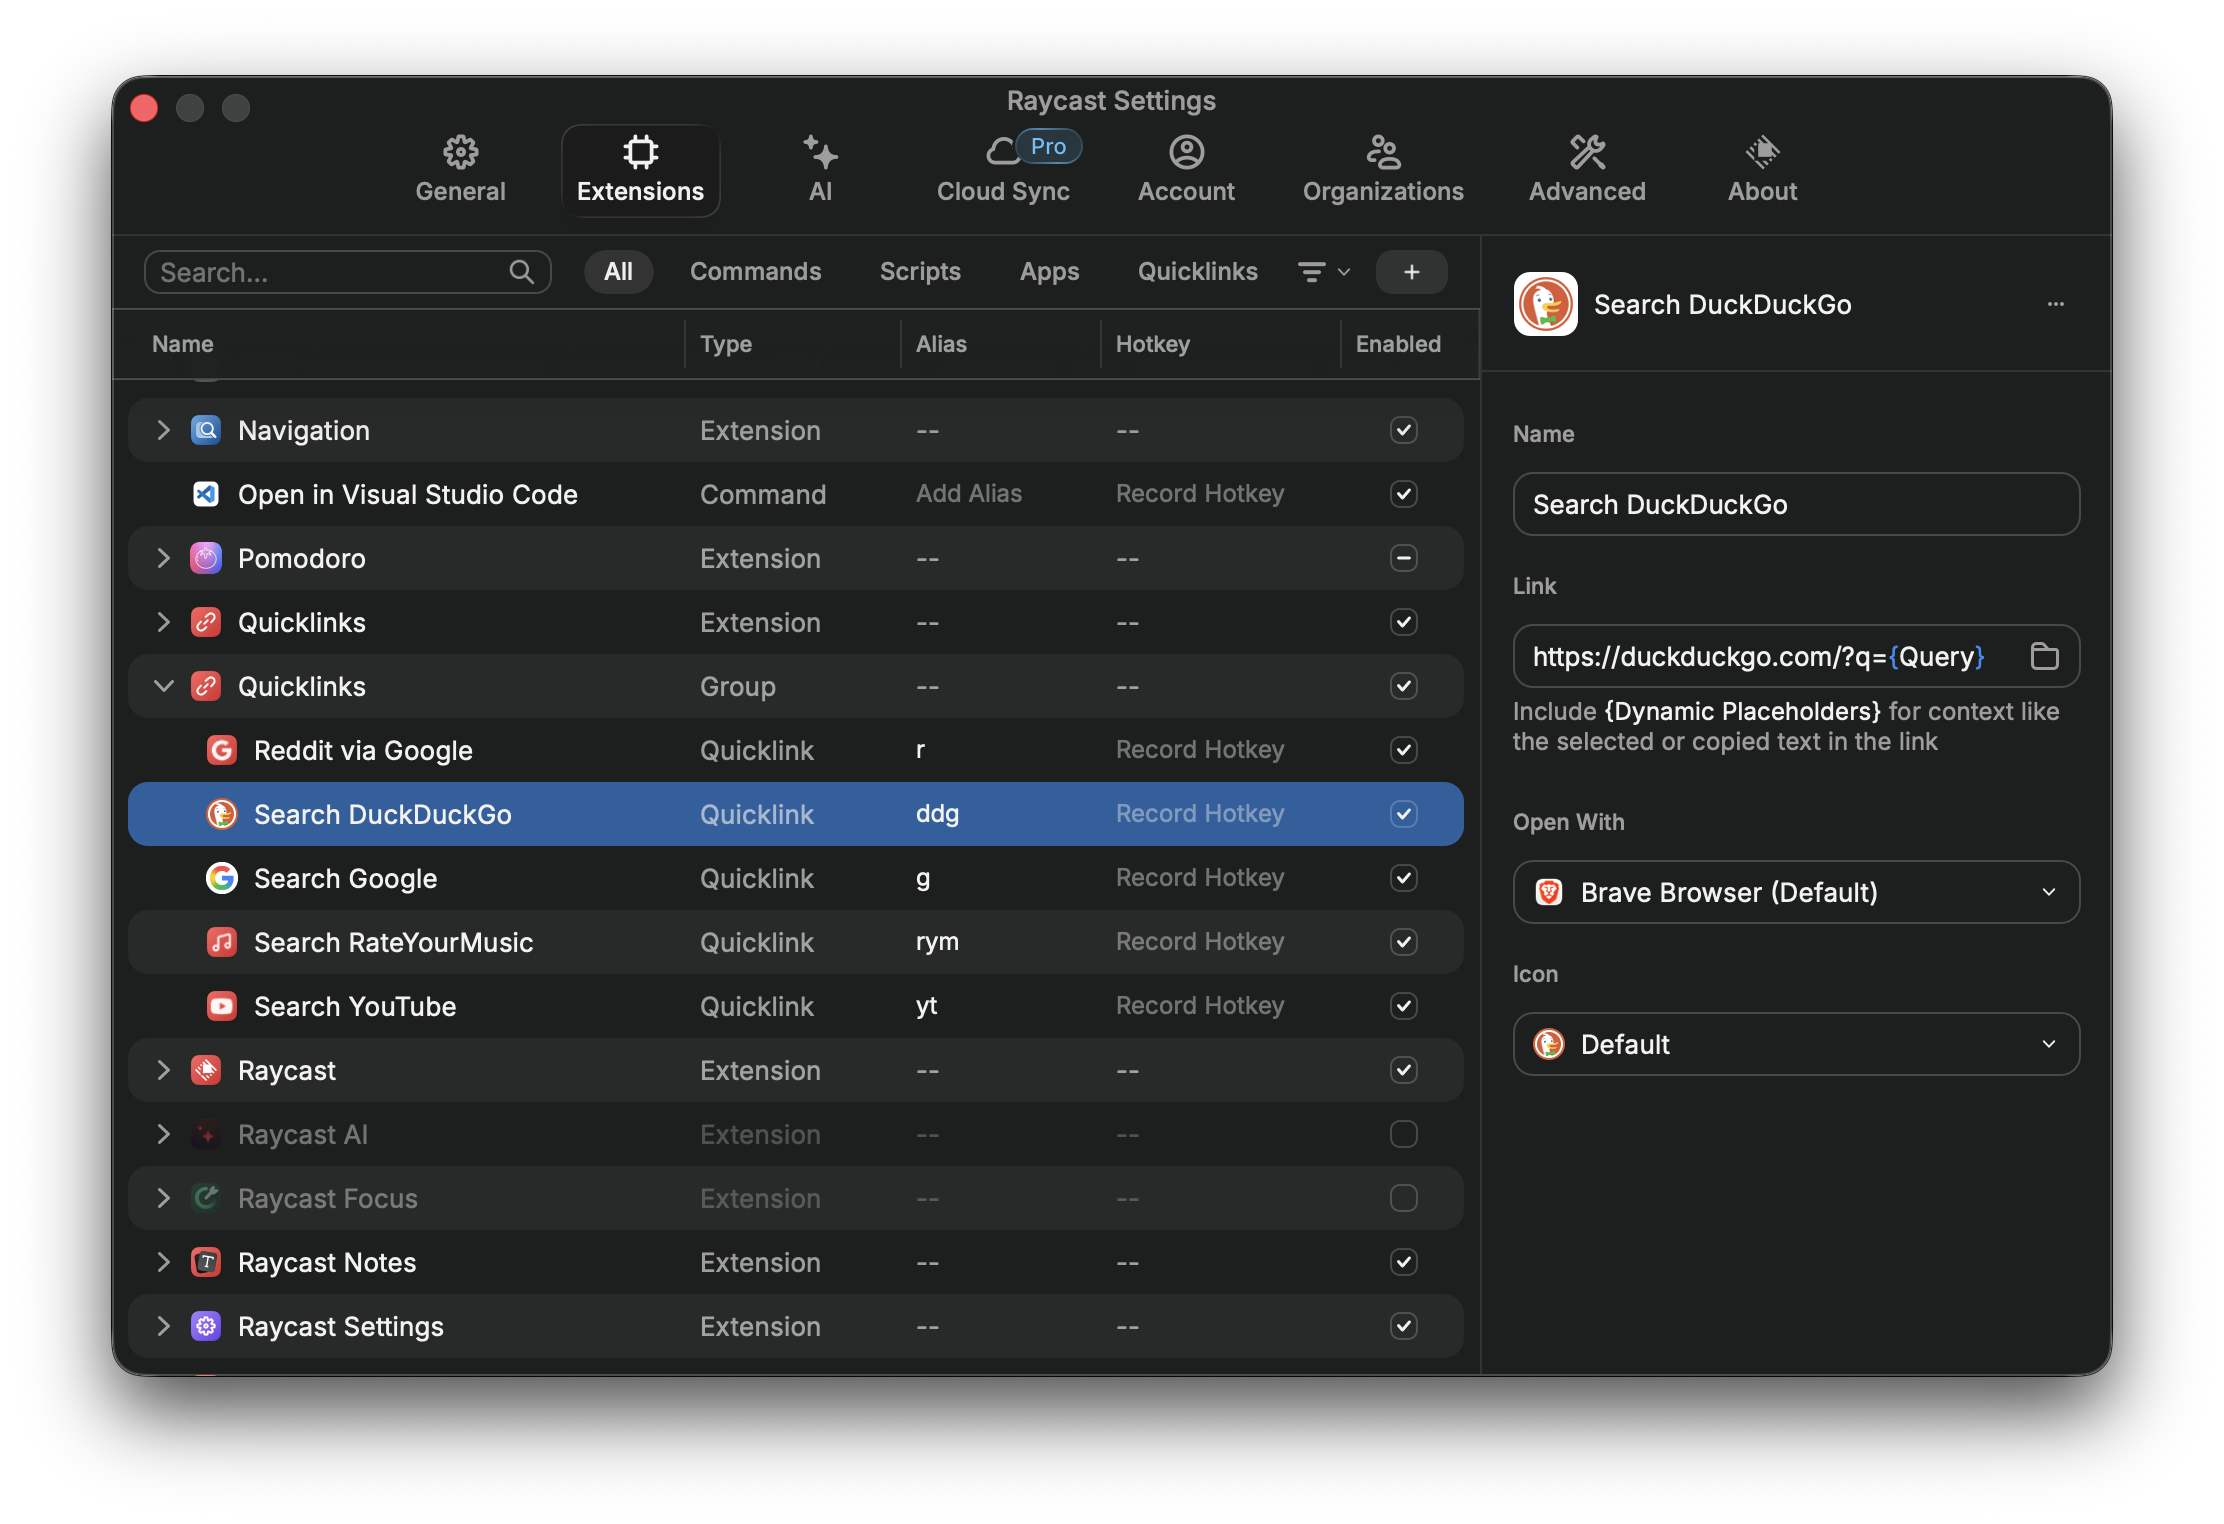Screen dimensions: 2224x1524
Task: Expand the Raycast AI extension
Action: (x=163, y=1134)
